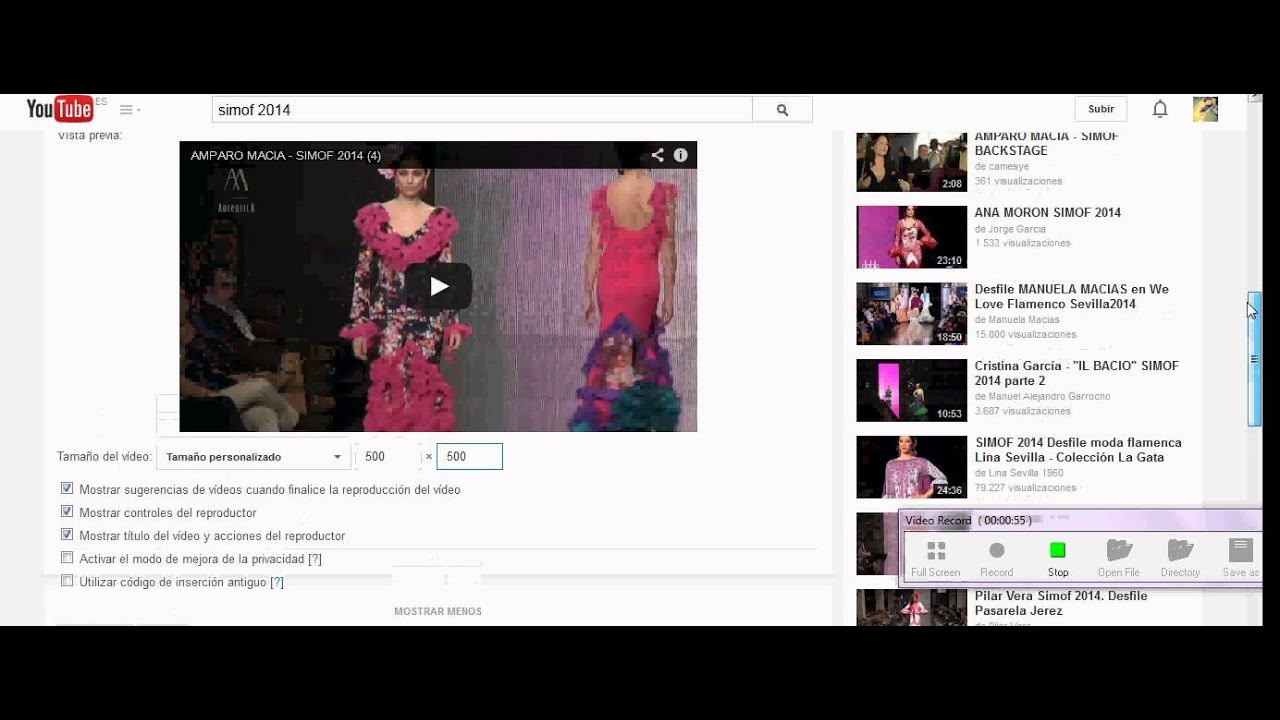
Task: Click MOSTRAR MENOS link
Action: pos(438,611)
